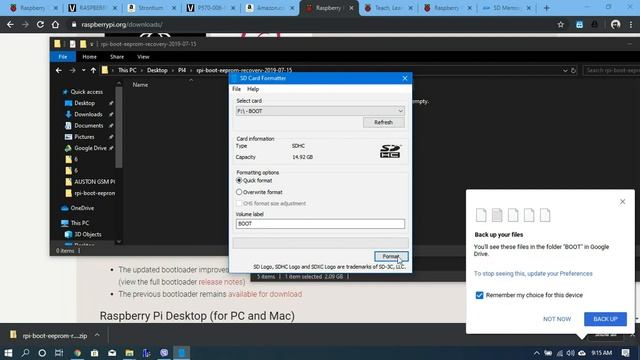Open AUSTON GSM PI folder in navigation pane
Screen dimensions: 640x360
pos(94,182)
